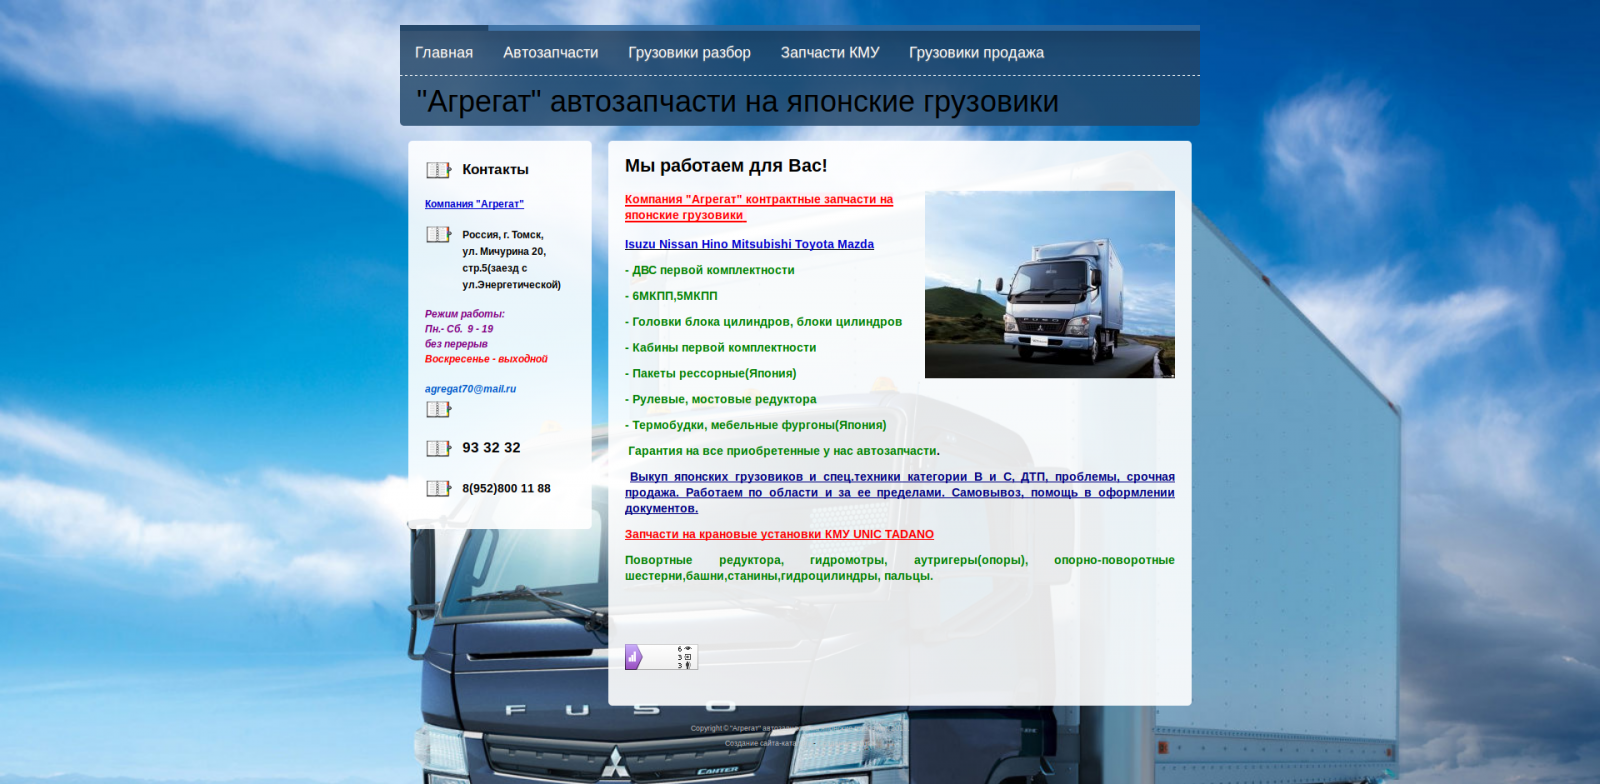The image size is (1600, 784).
Task: Click the visitor counter badge icon
Action: click(661, 657)
